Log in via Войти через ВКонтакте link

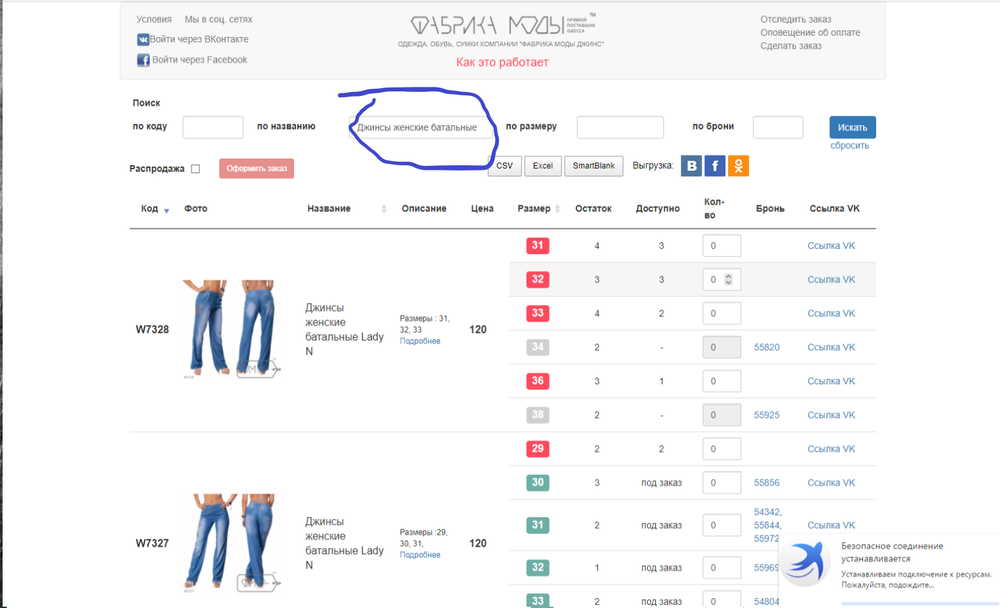[x=199, y=40]
